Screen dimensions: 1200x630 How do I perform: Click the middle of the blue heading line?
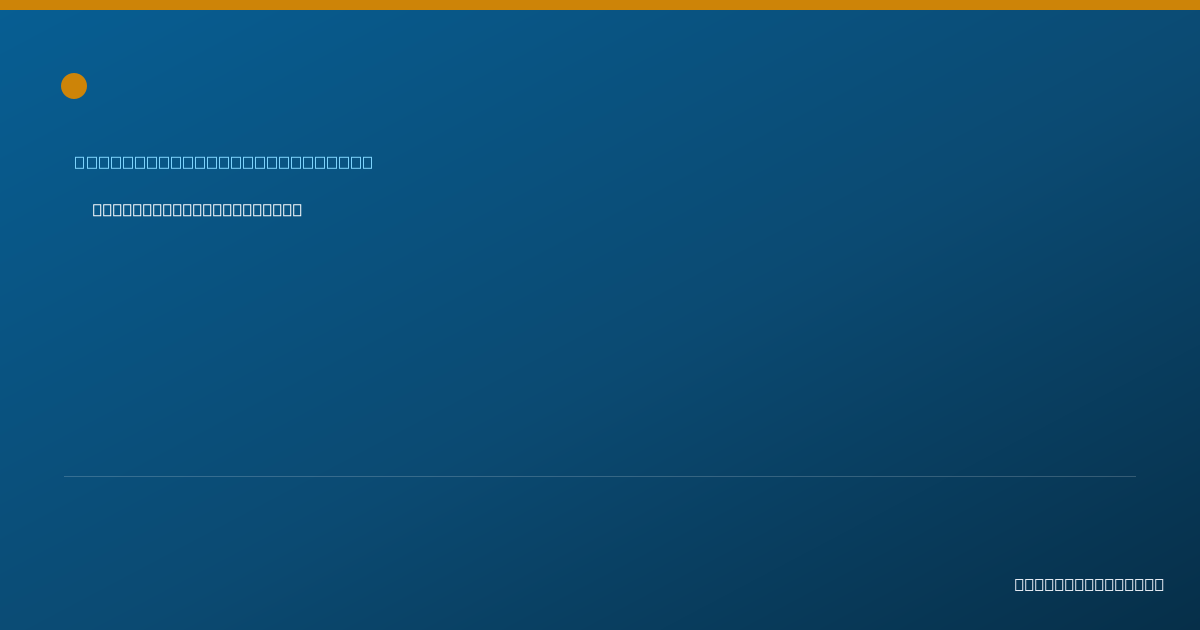tap(224, 162)
